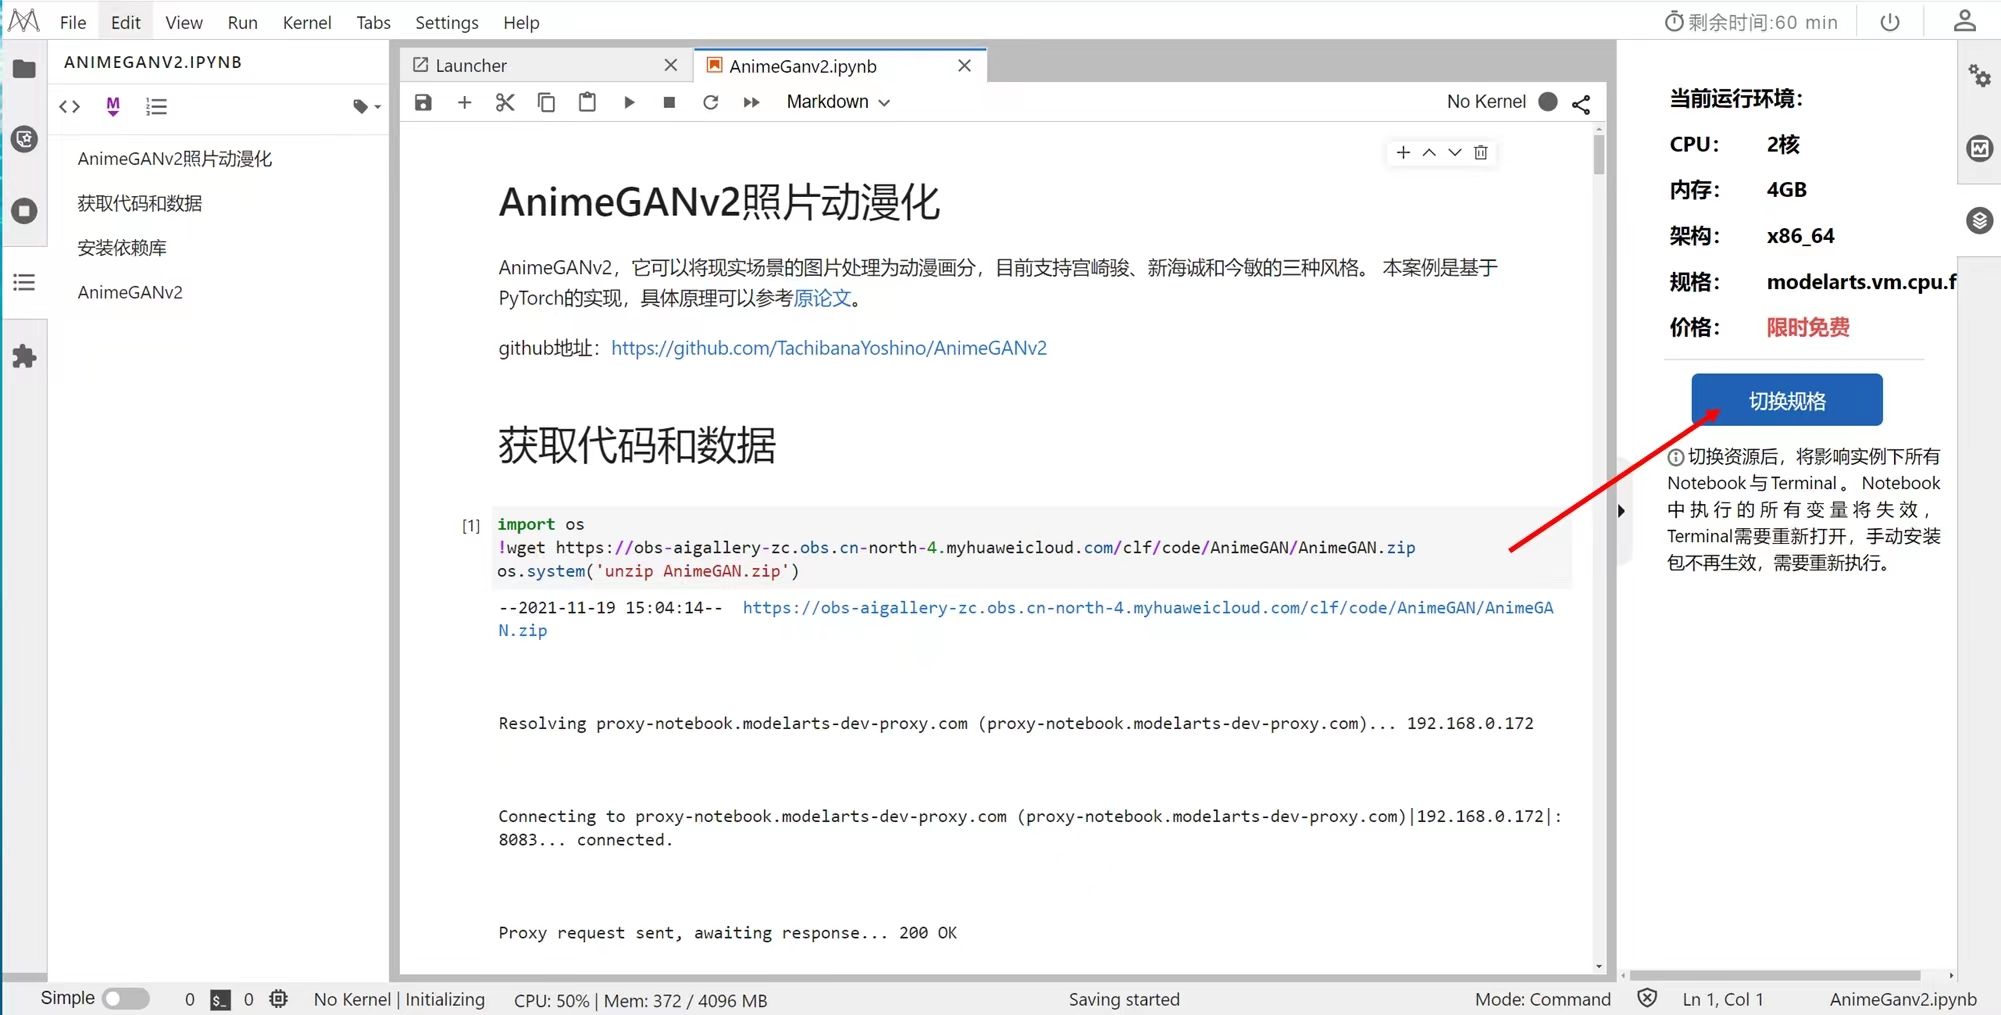
Task: Save the notebook with the save icon
Action: tap(423, 101)
